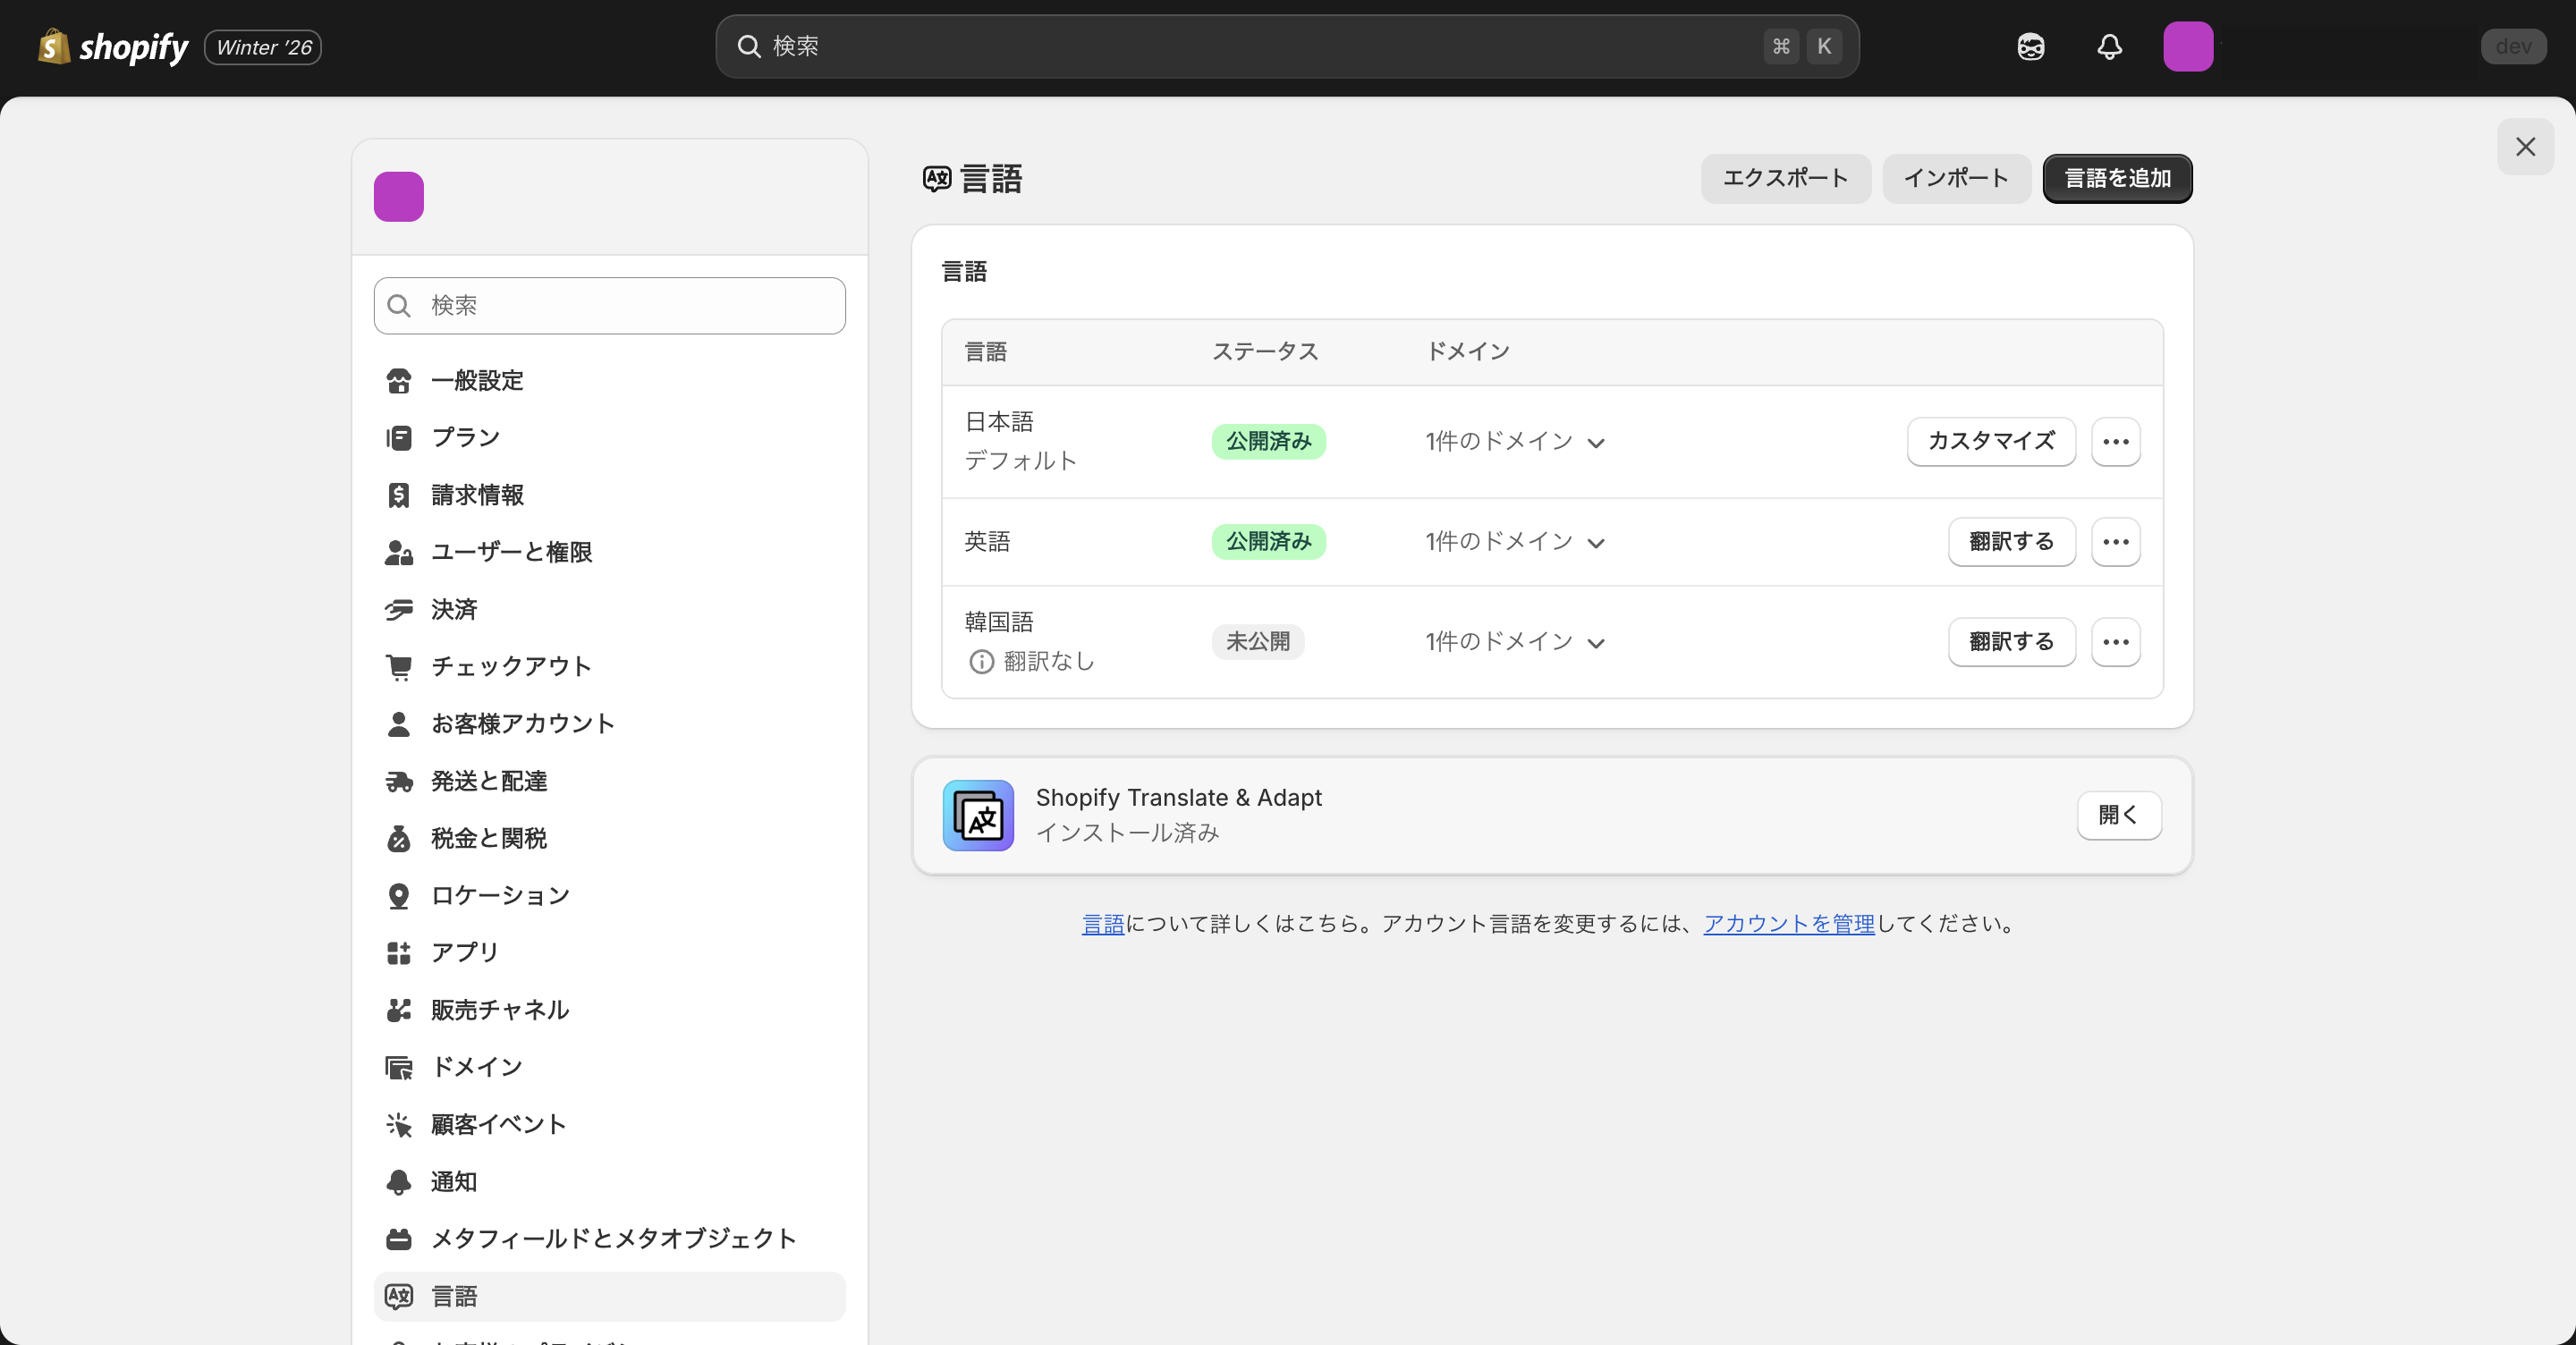Click the Shopify Translate & Adapt app icon

(977, 815)
